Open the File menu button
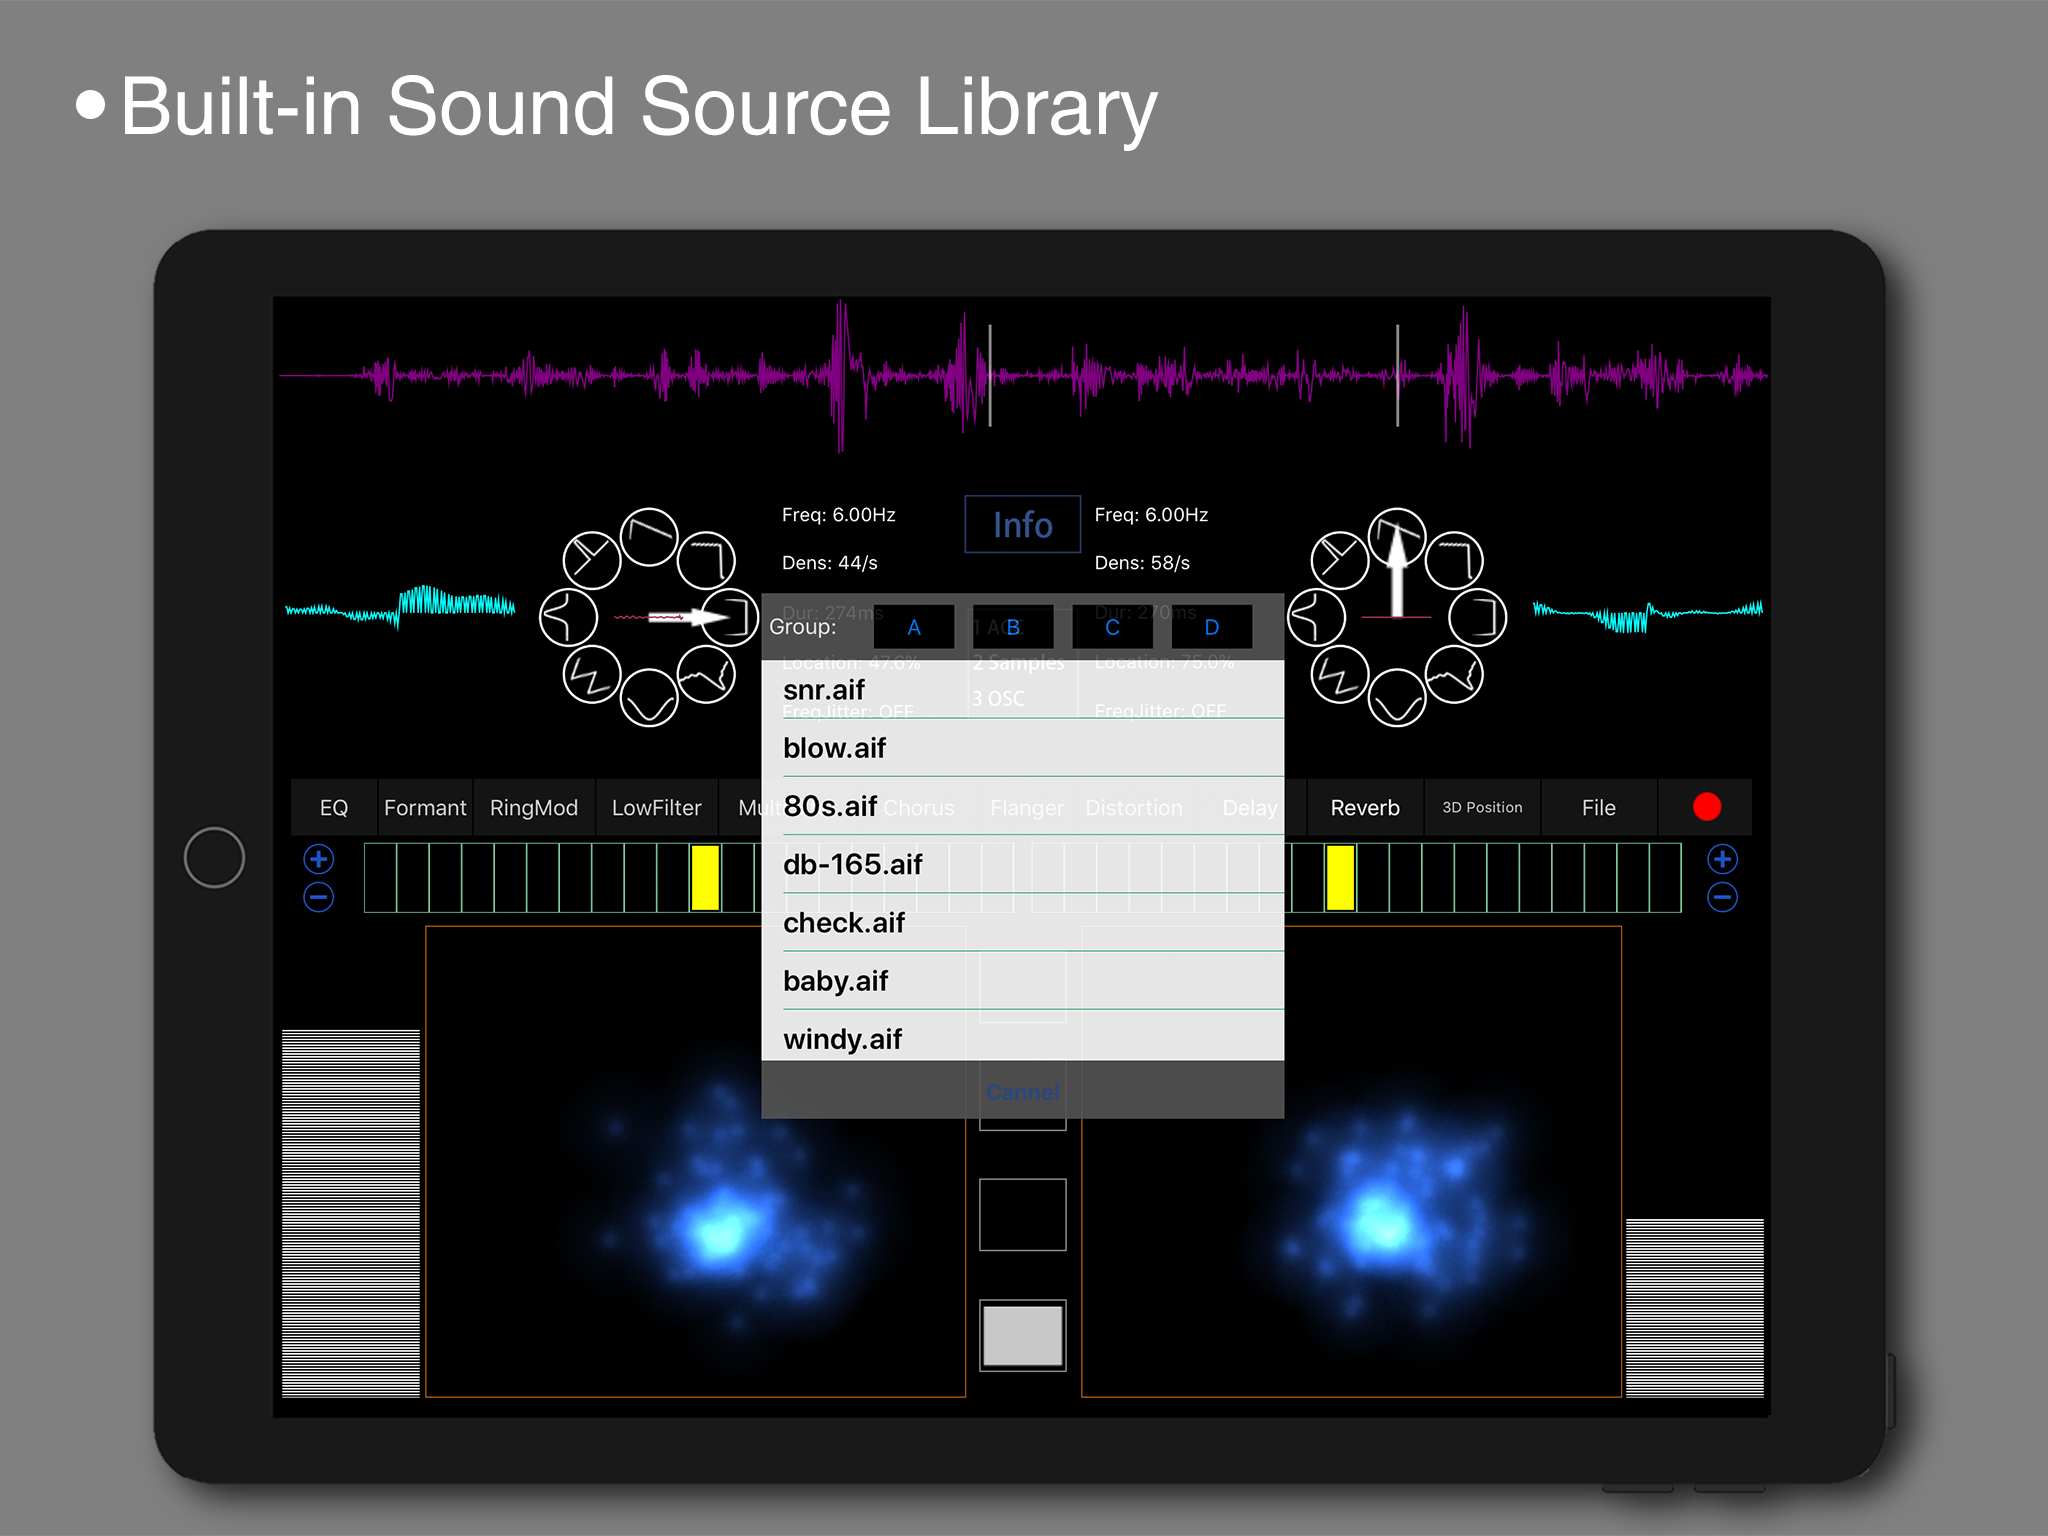The image size is (2048, 1536). pos(1598,807)
